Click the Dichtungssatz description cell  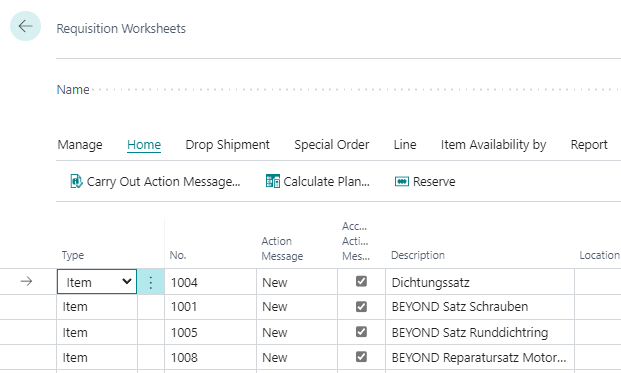pyautogui.click(x=480, y=282)
